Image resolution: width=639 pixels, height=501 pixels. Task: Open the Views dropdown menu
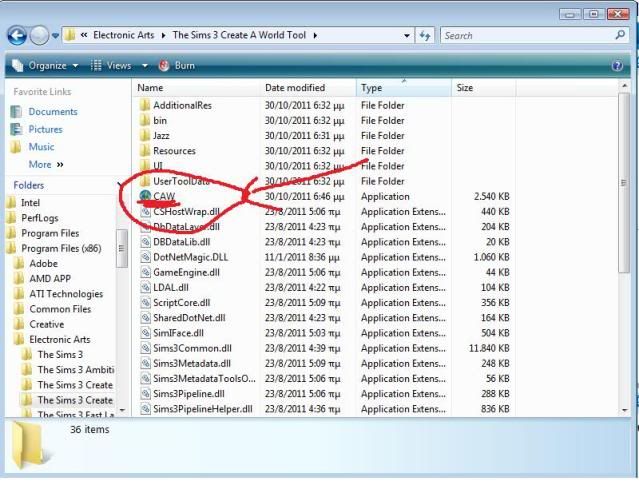coord(113,65)
